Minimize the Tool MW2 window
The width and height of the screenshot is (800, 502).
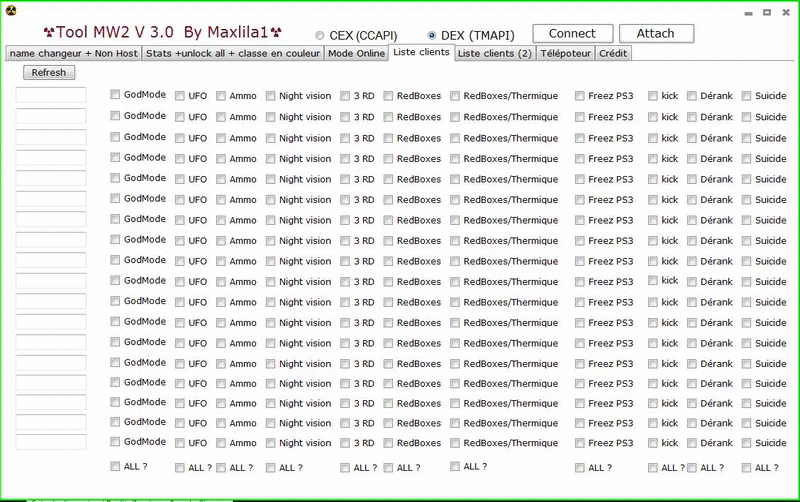(x=748, y=13)
